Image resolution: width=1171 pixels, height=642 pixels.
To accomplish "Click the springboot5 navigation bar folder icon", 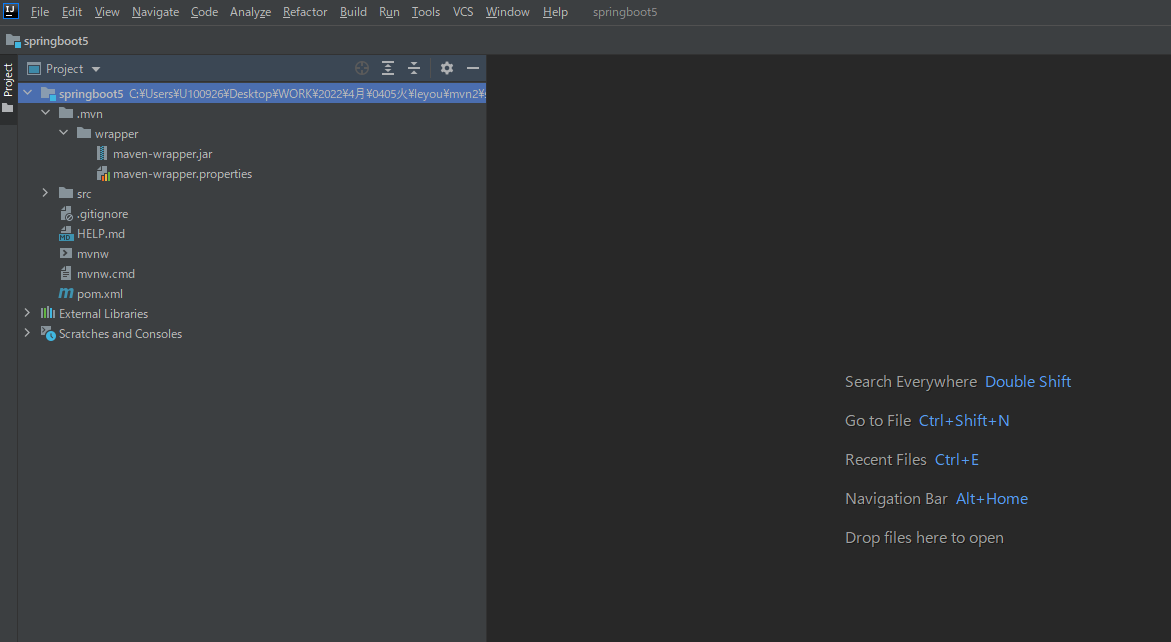I will click(x=13, y=40).
